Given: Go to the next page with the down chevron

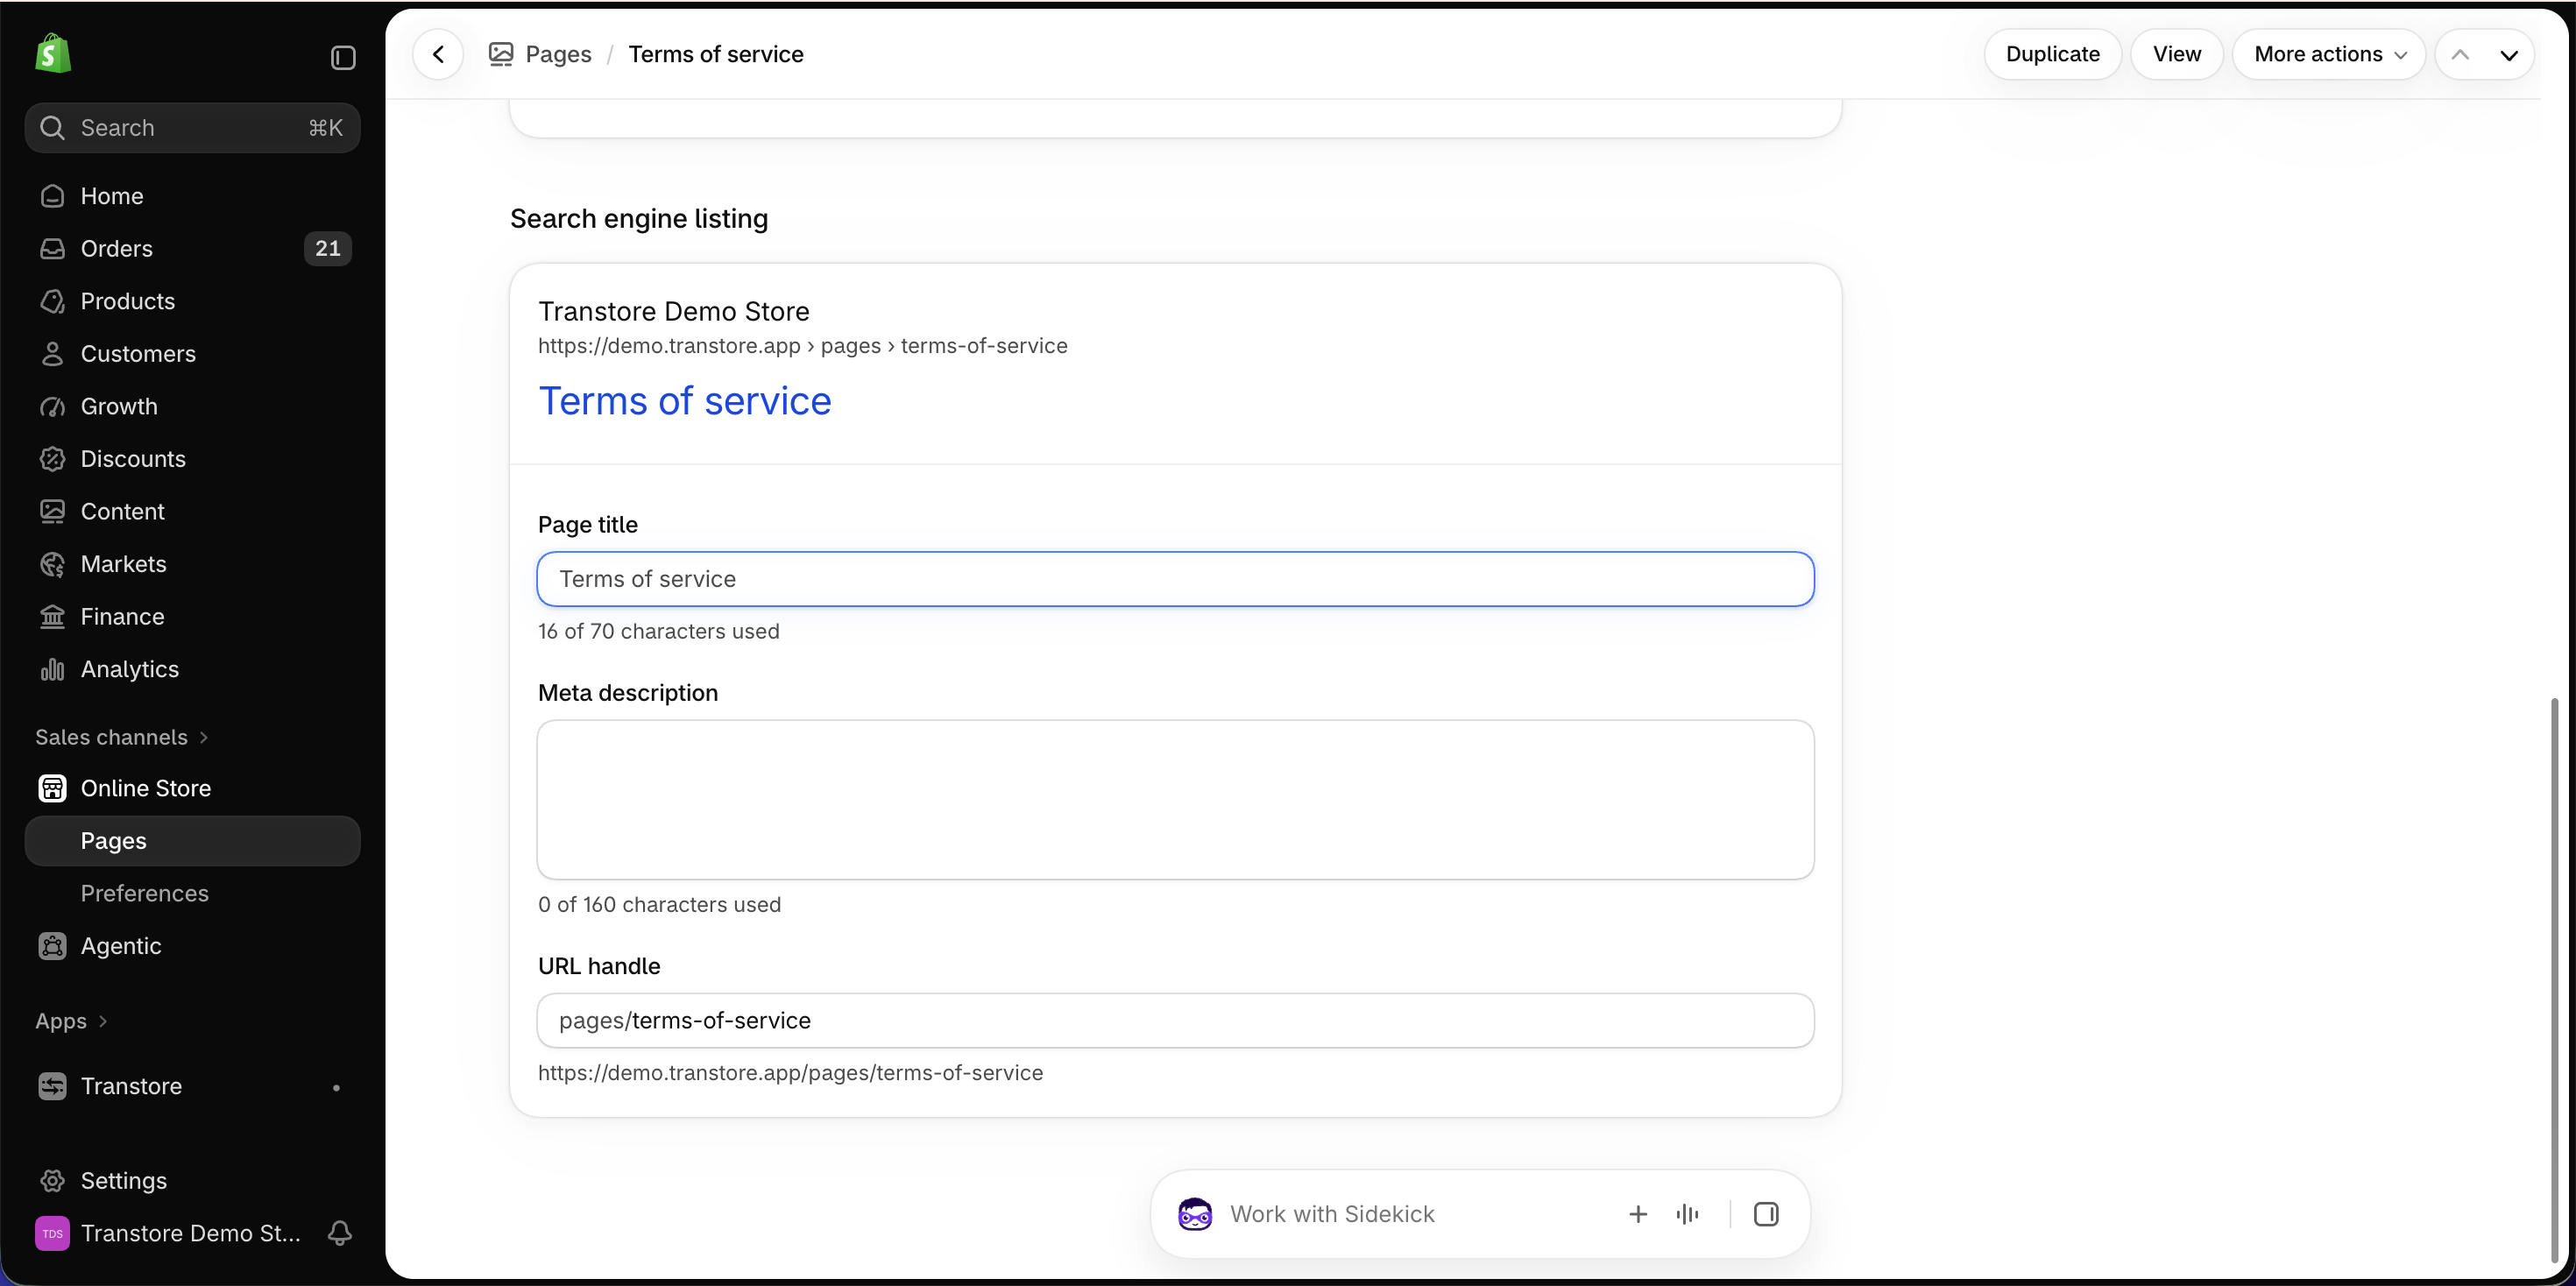Looking at the screenshot, I should click(2509, 54).
